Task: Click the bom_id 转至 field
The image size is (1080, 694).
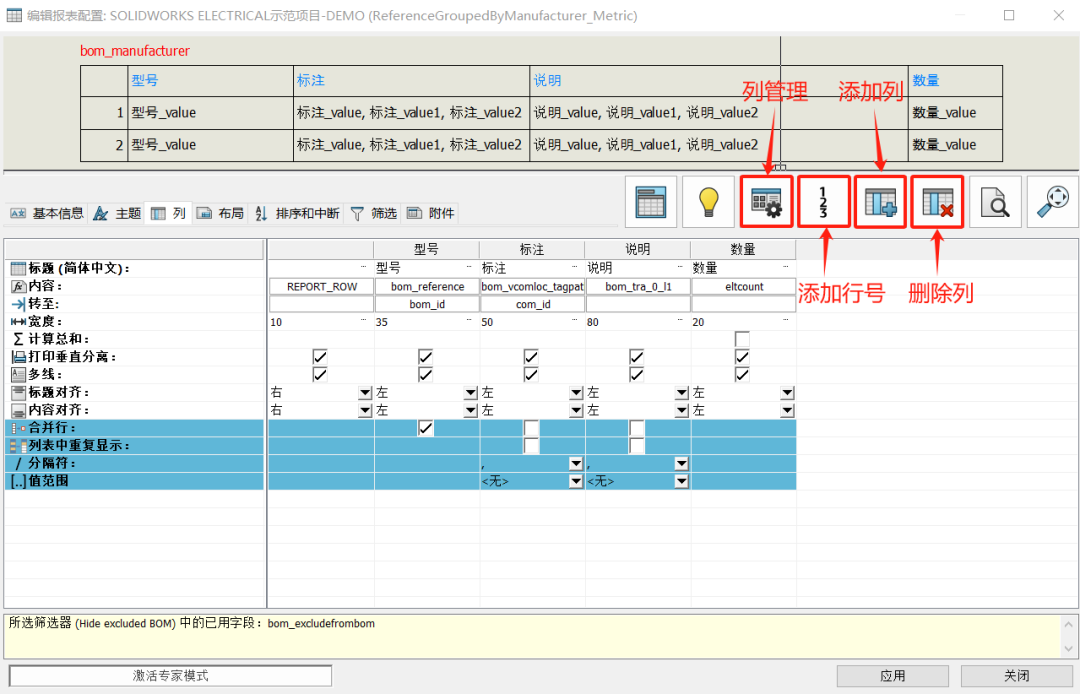Action: [427, 304]
